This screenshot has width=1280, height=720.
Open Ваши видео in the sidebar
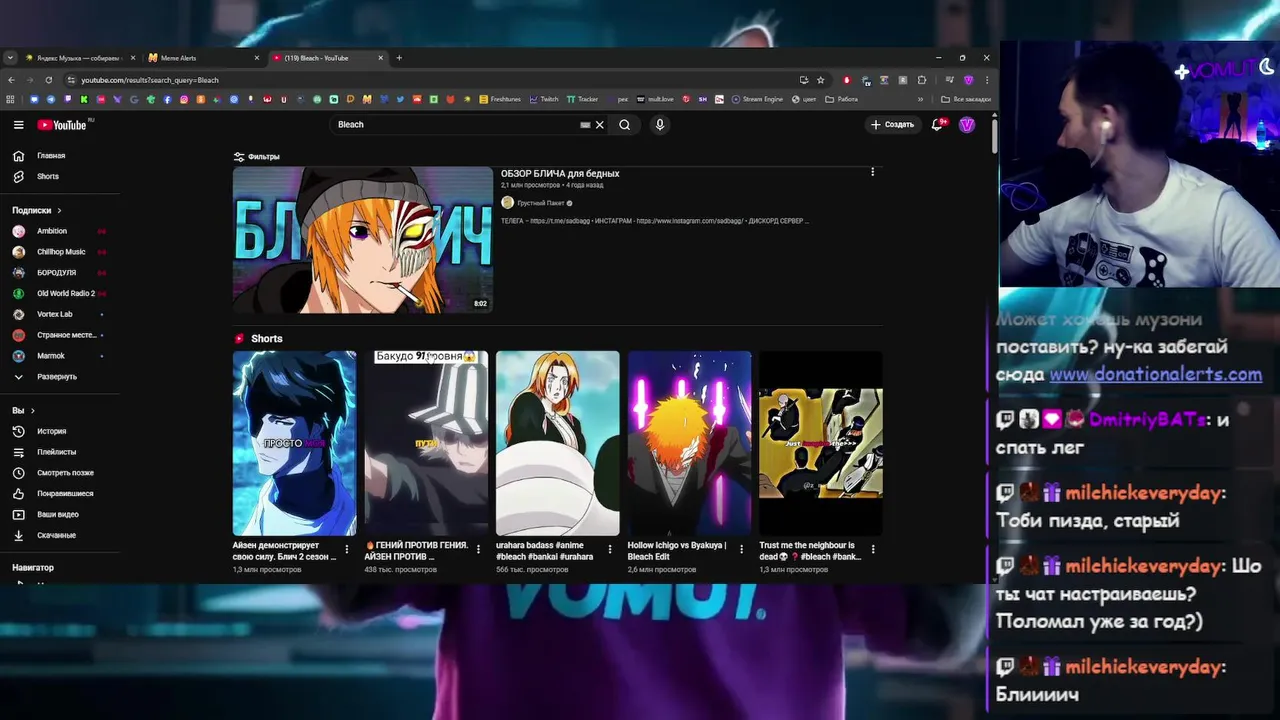60,515
